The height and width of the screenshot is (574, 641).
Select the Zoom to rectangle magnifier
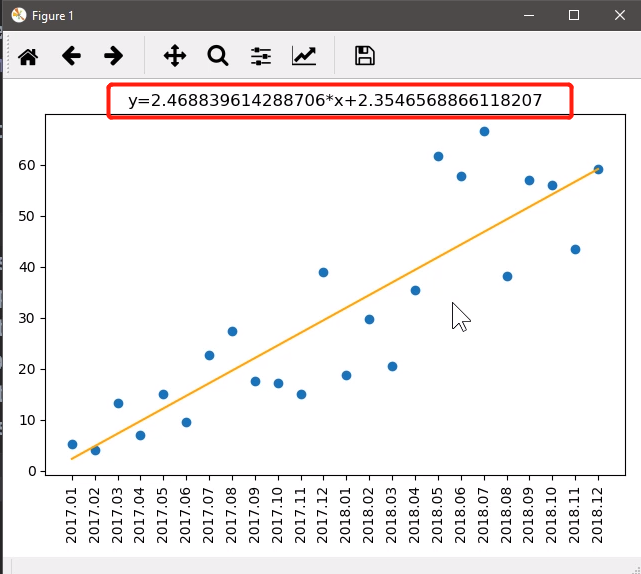(x=218, y=56)
